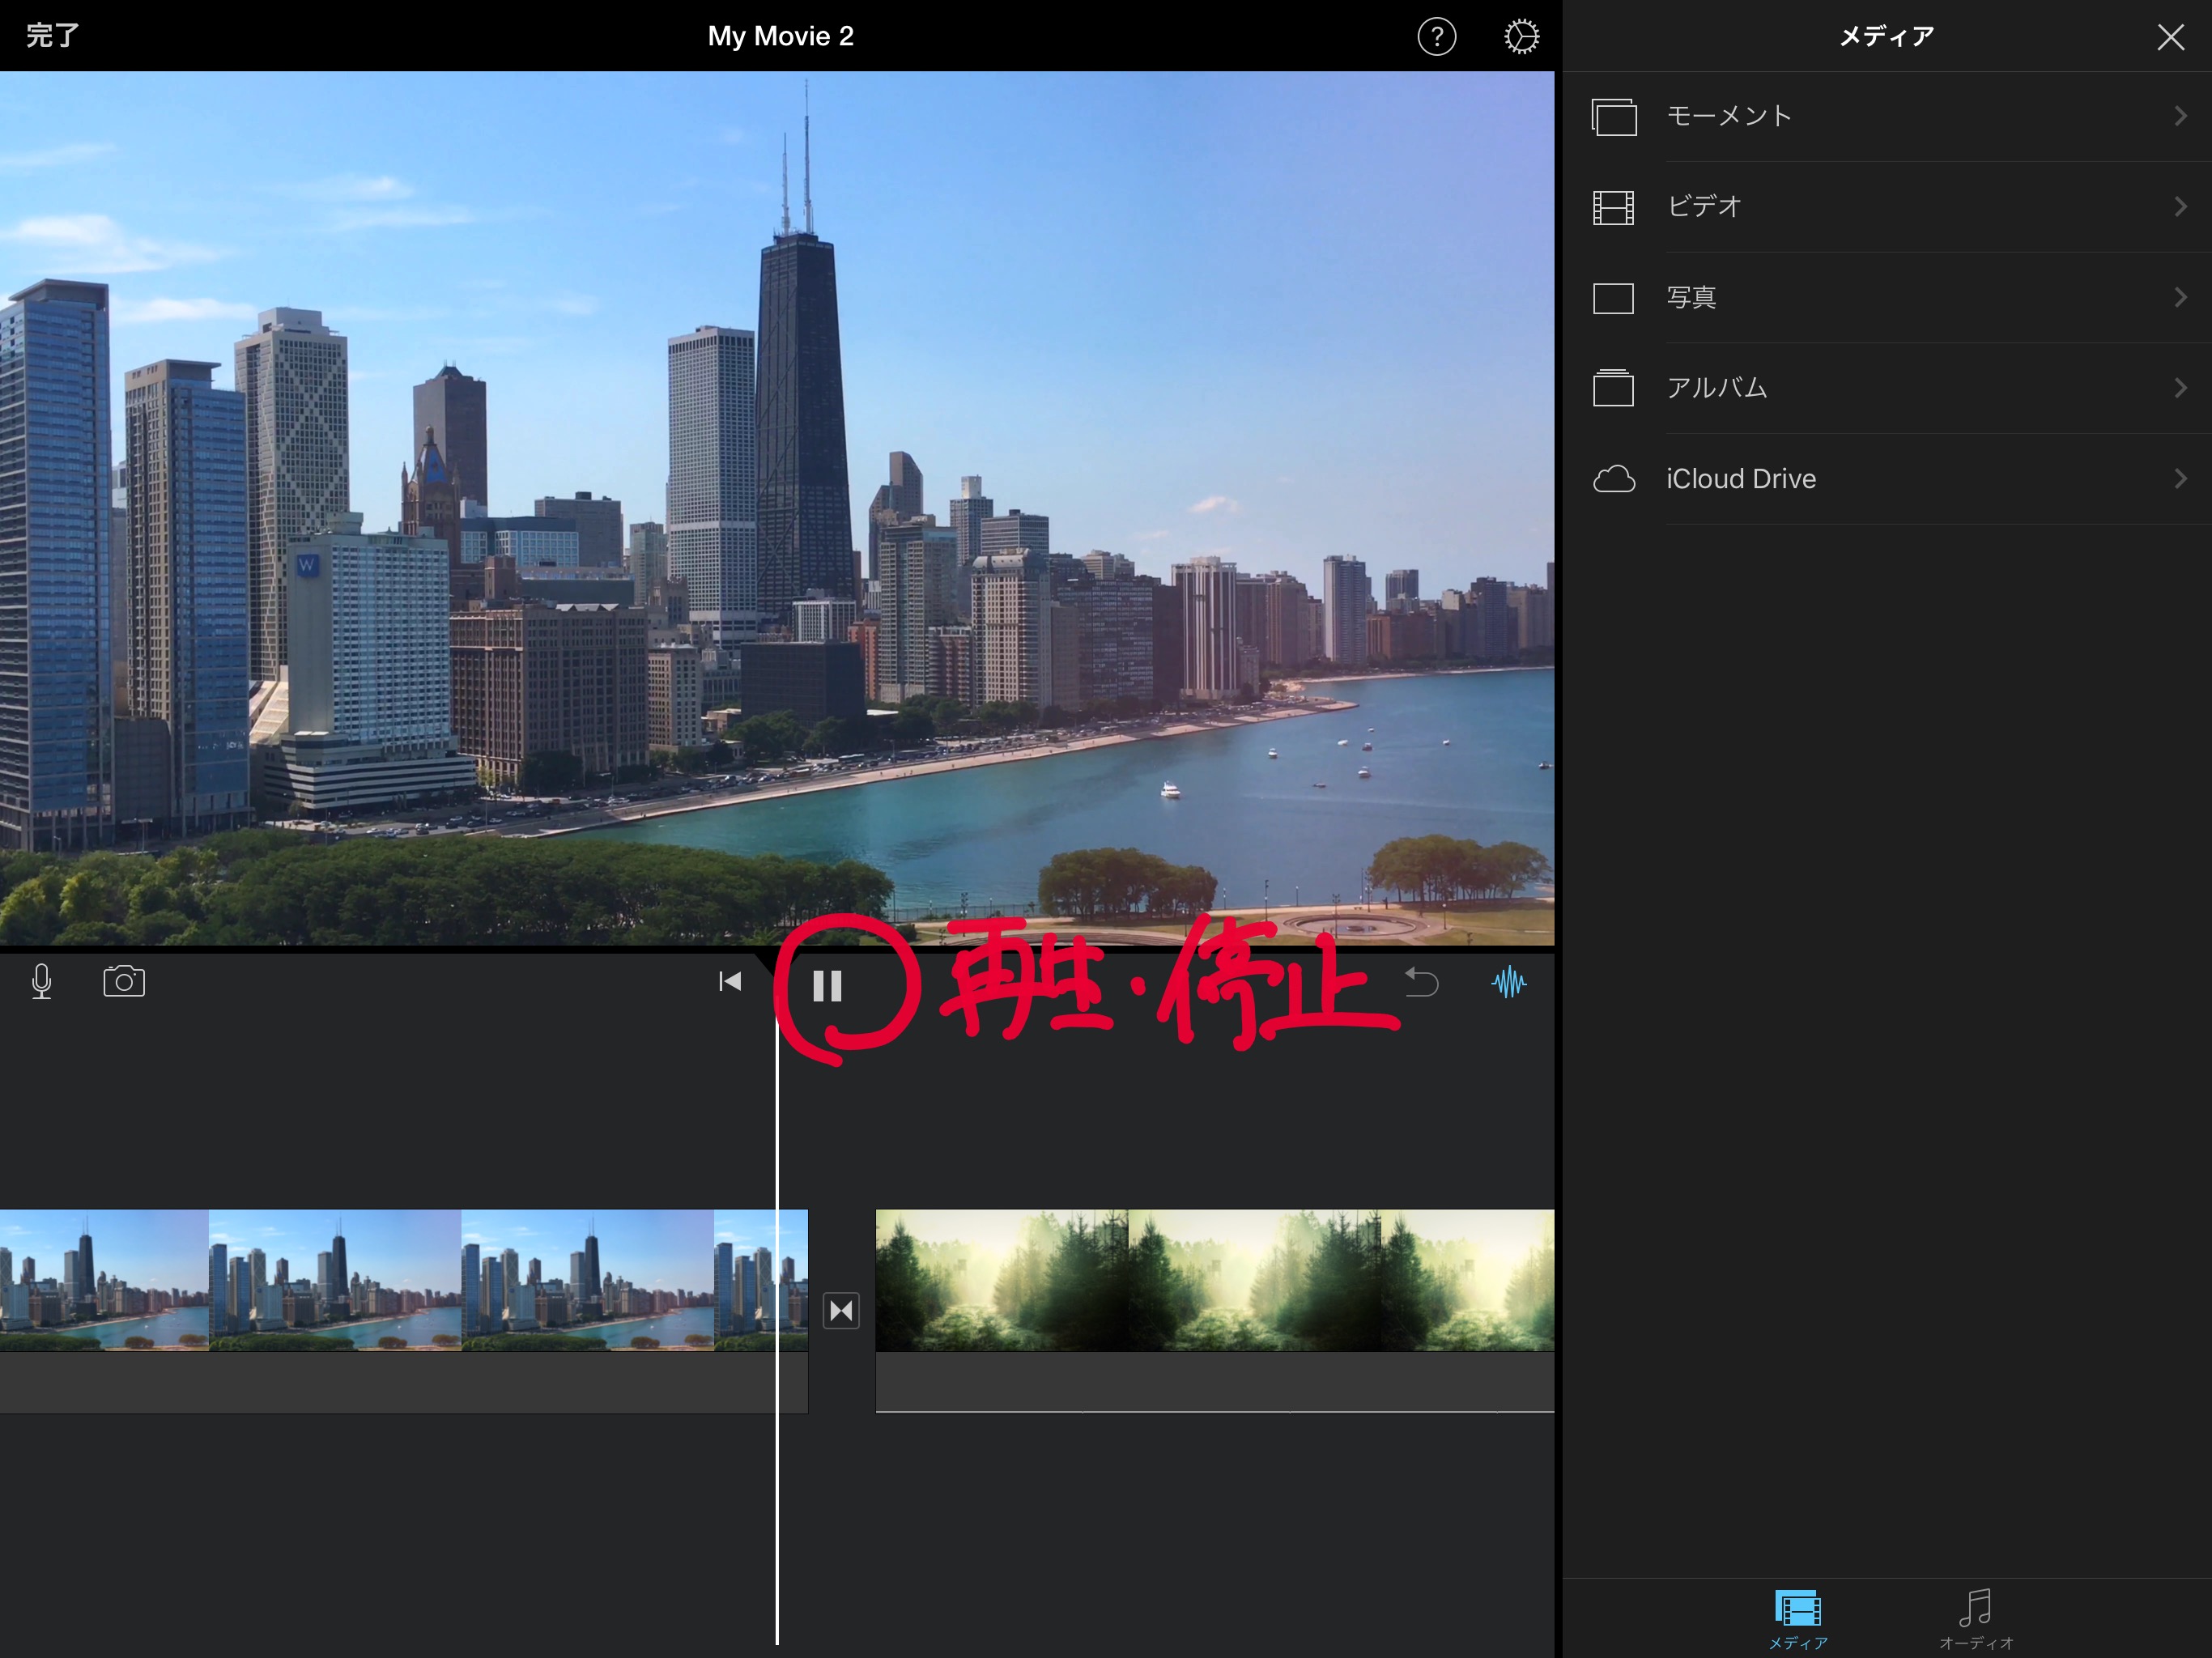The width and height of the screenshot is (2212, 1658).
Task: Click the undo arrow icon
Action: tap(1421, 982)
